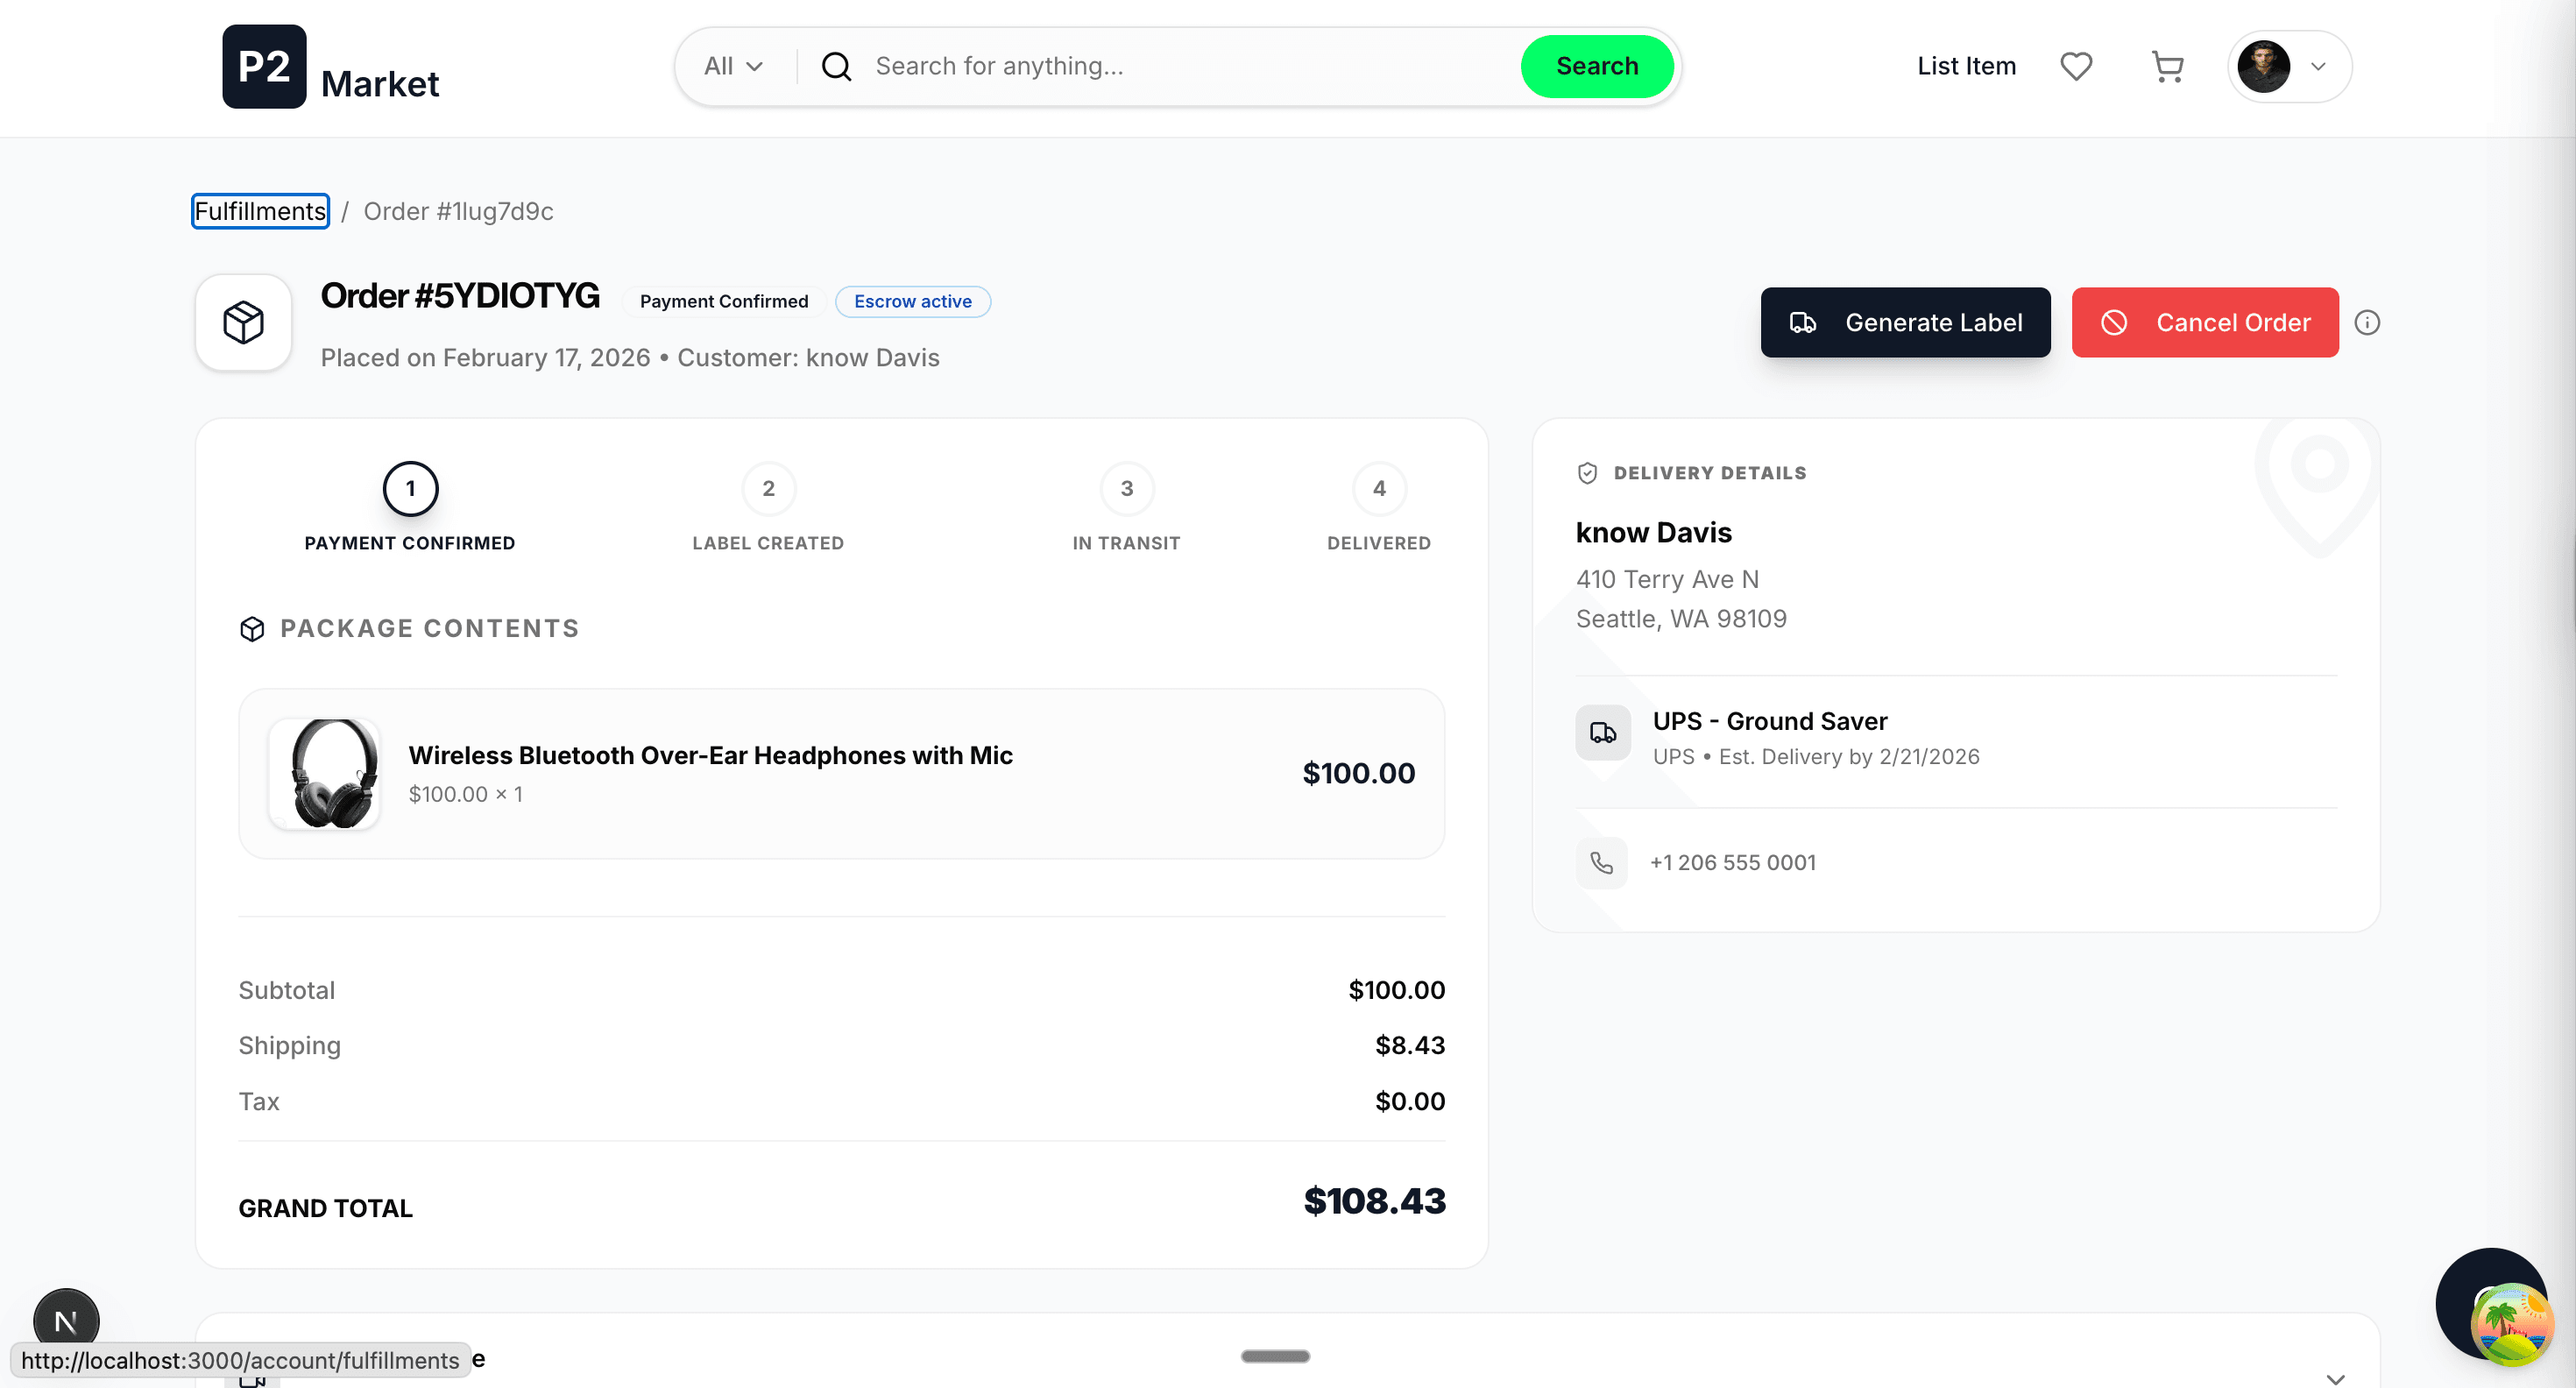Click the truck icon on Generate Label
The image size is (2576, 1388).
1804,322
